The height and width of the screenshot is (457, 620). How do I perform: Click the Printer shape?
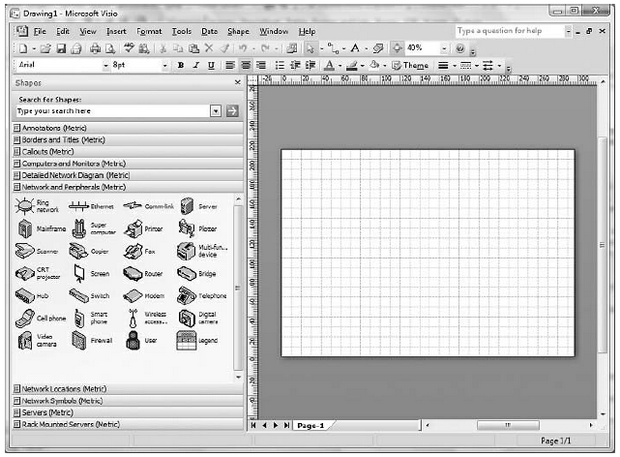click(134, 229)
